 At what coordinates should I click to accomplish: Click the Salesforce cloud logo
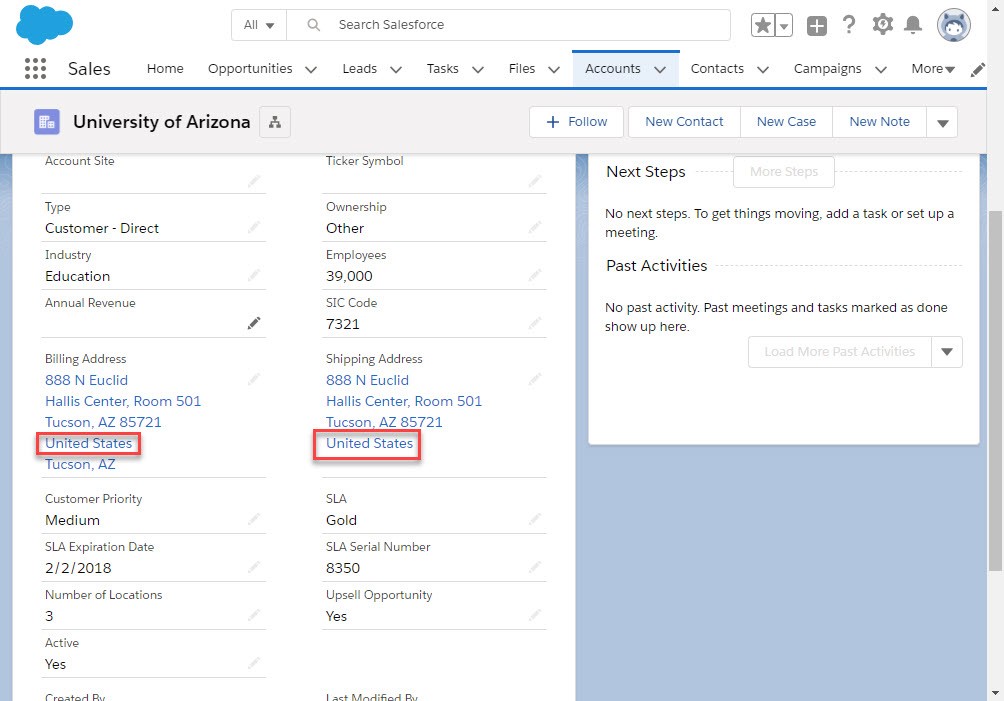(x=44, y=24)
